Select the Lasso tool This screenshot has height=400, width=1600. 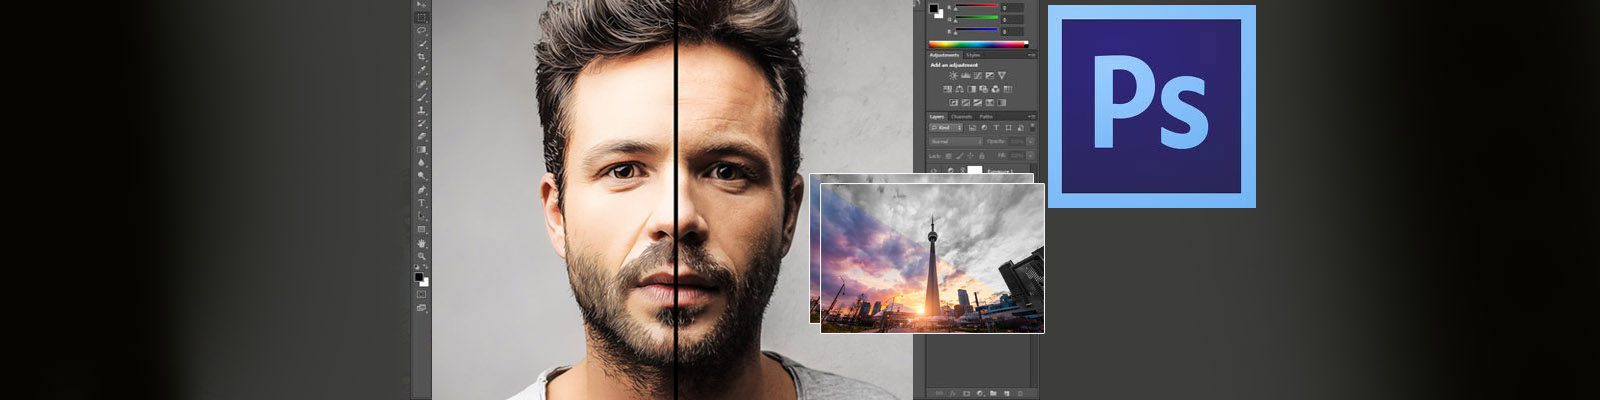(x=421, y=30)
